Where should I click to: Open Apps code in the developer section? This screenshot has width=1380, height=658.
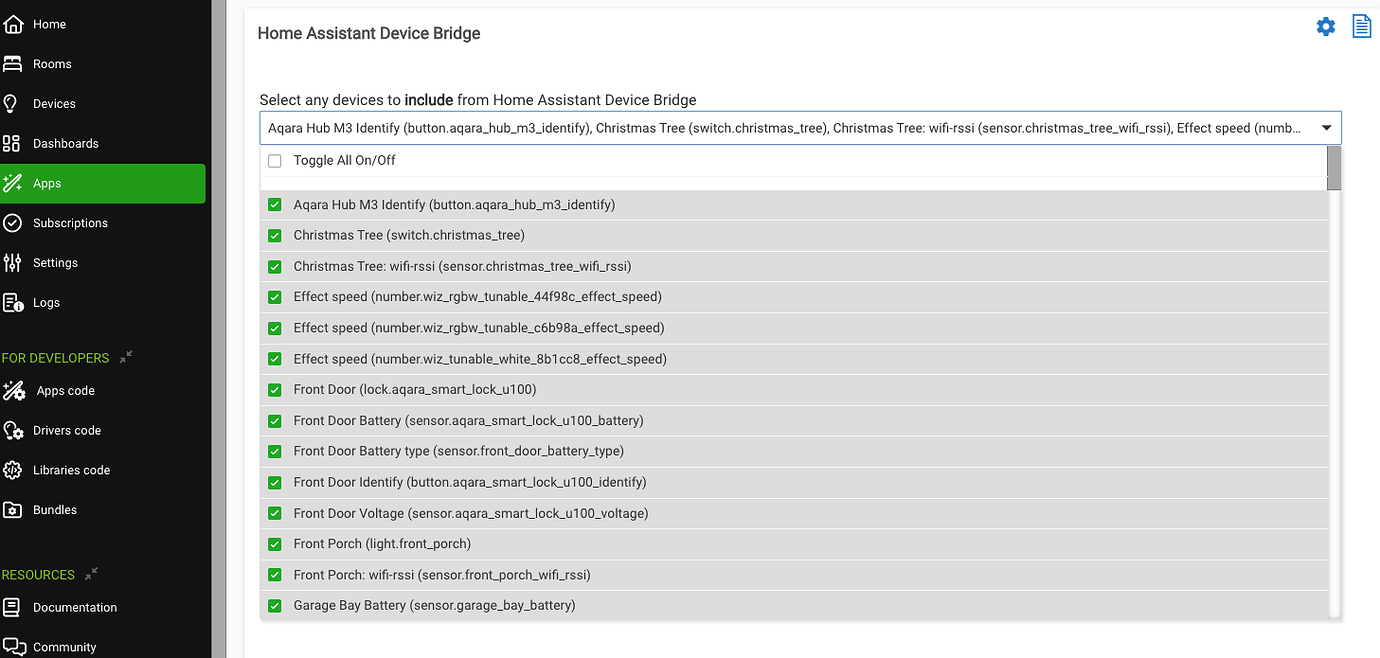14,390
